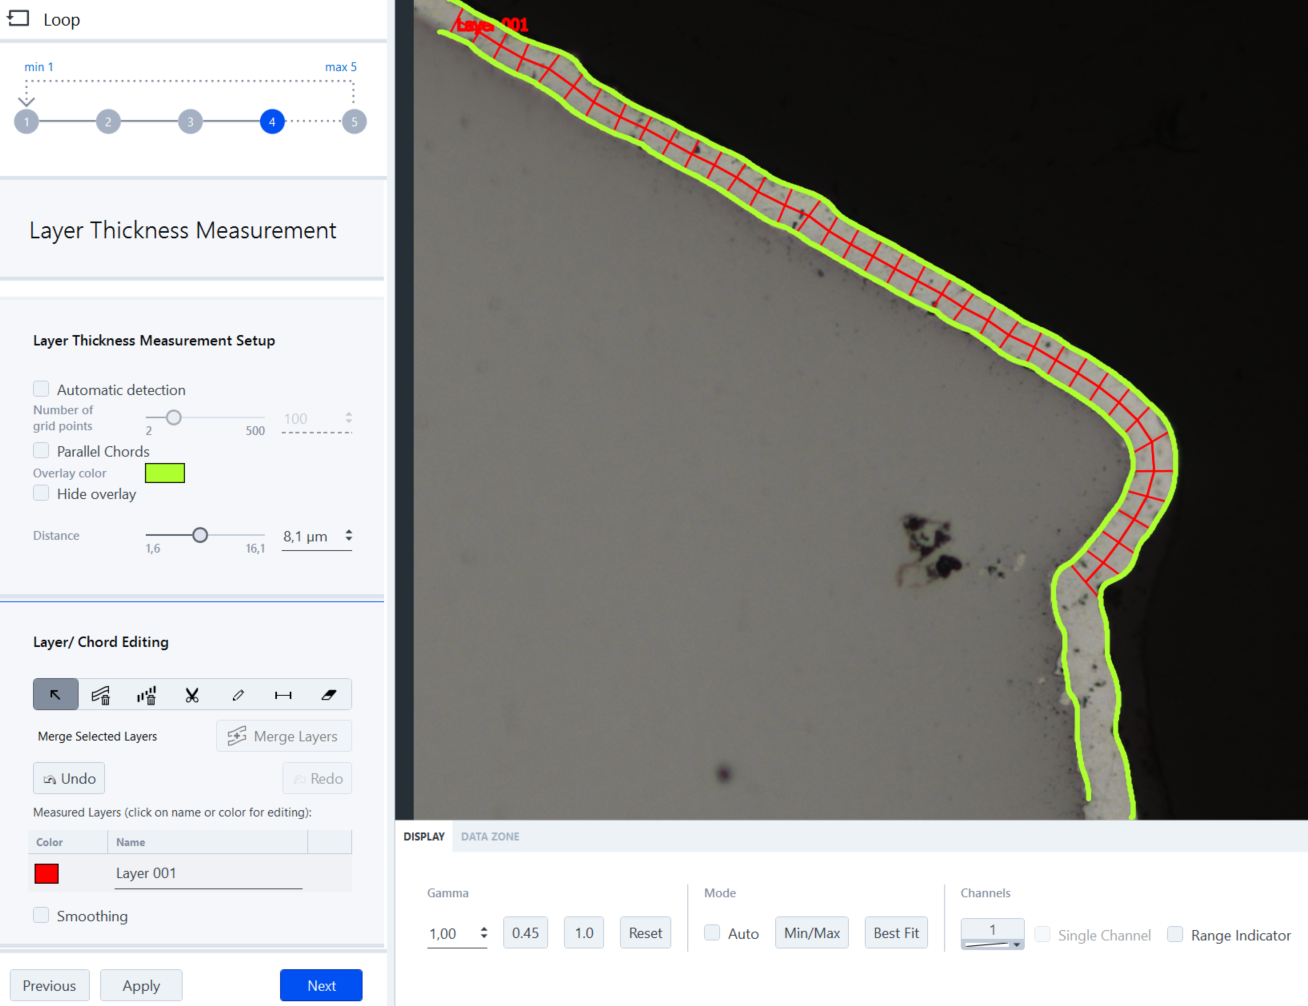Switch to the DATA ZONE tab
This screenshot has height=1006, width=1308.
(x=490, y=837)
